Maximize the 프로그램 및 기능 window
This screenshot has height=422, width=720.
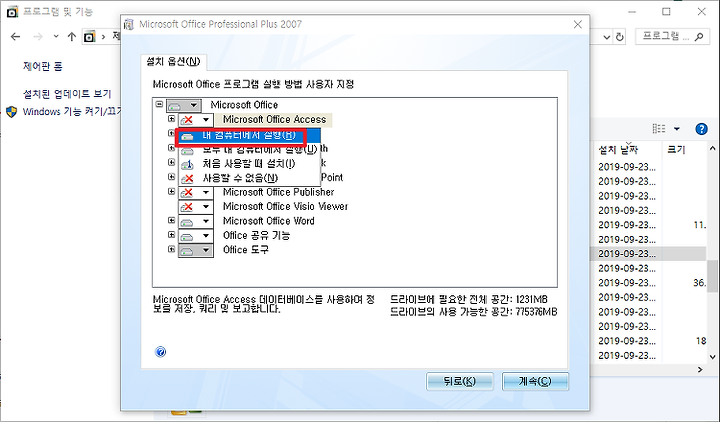[x=666, y=11]
